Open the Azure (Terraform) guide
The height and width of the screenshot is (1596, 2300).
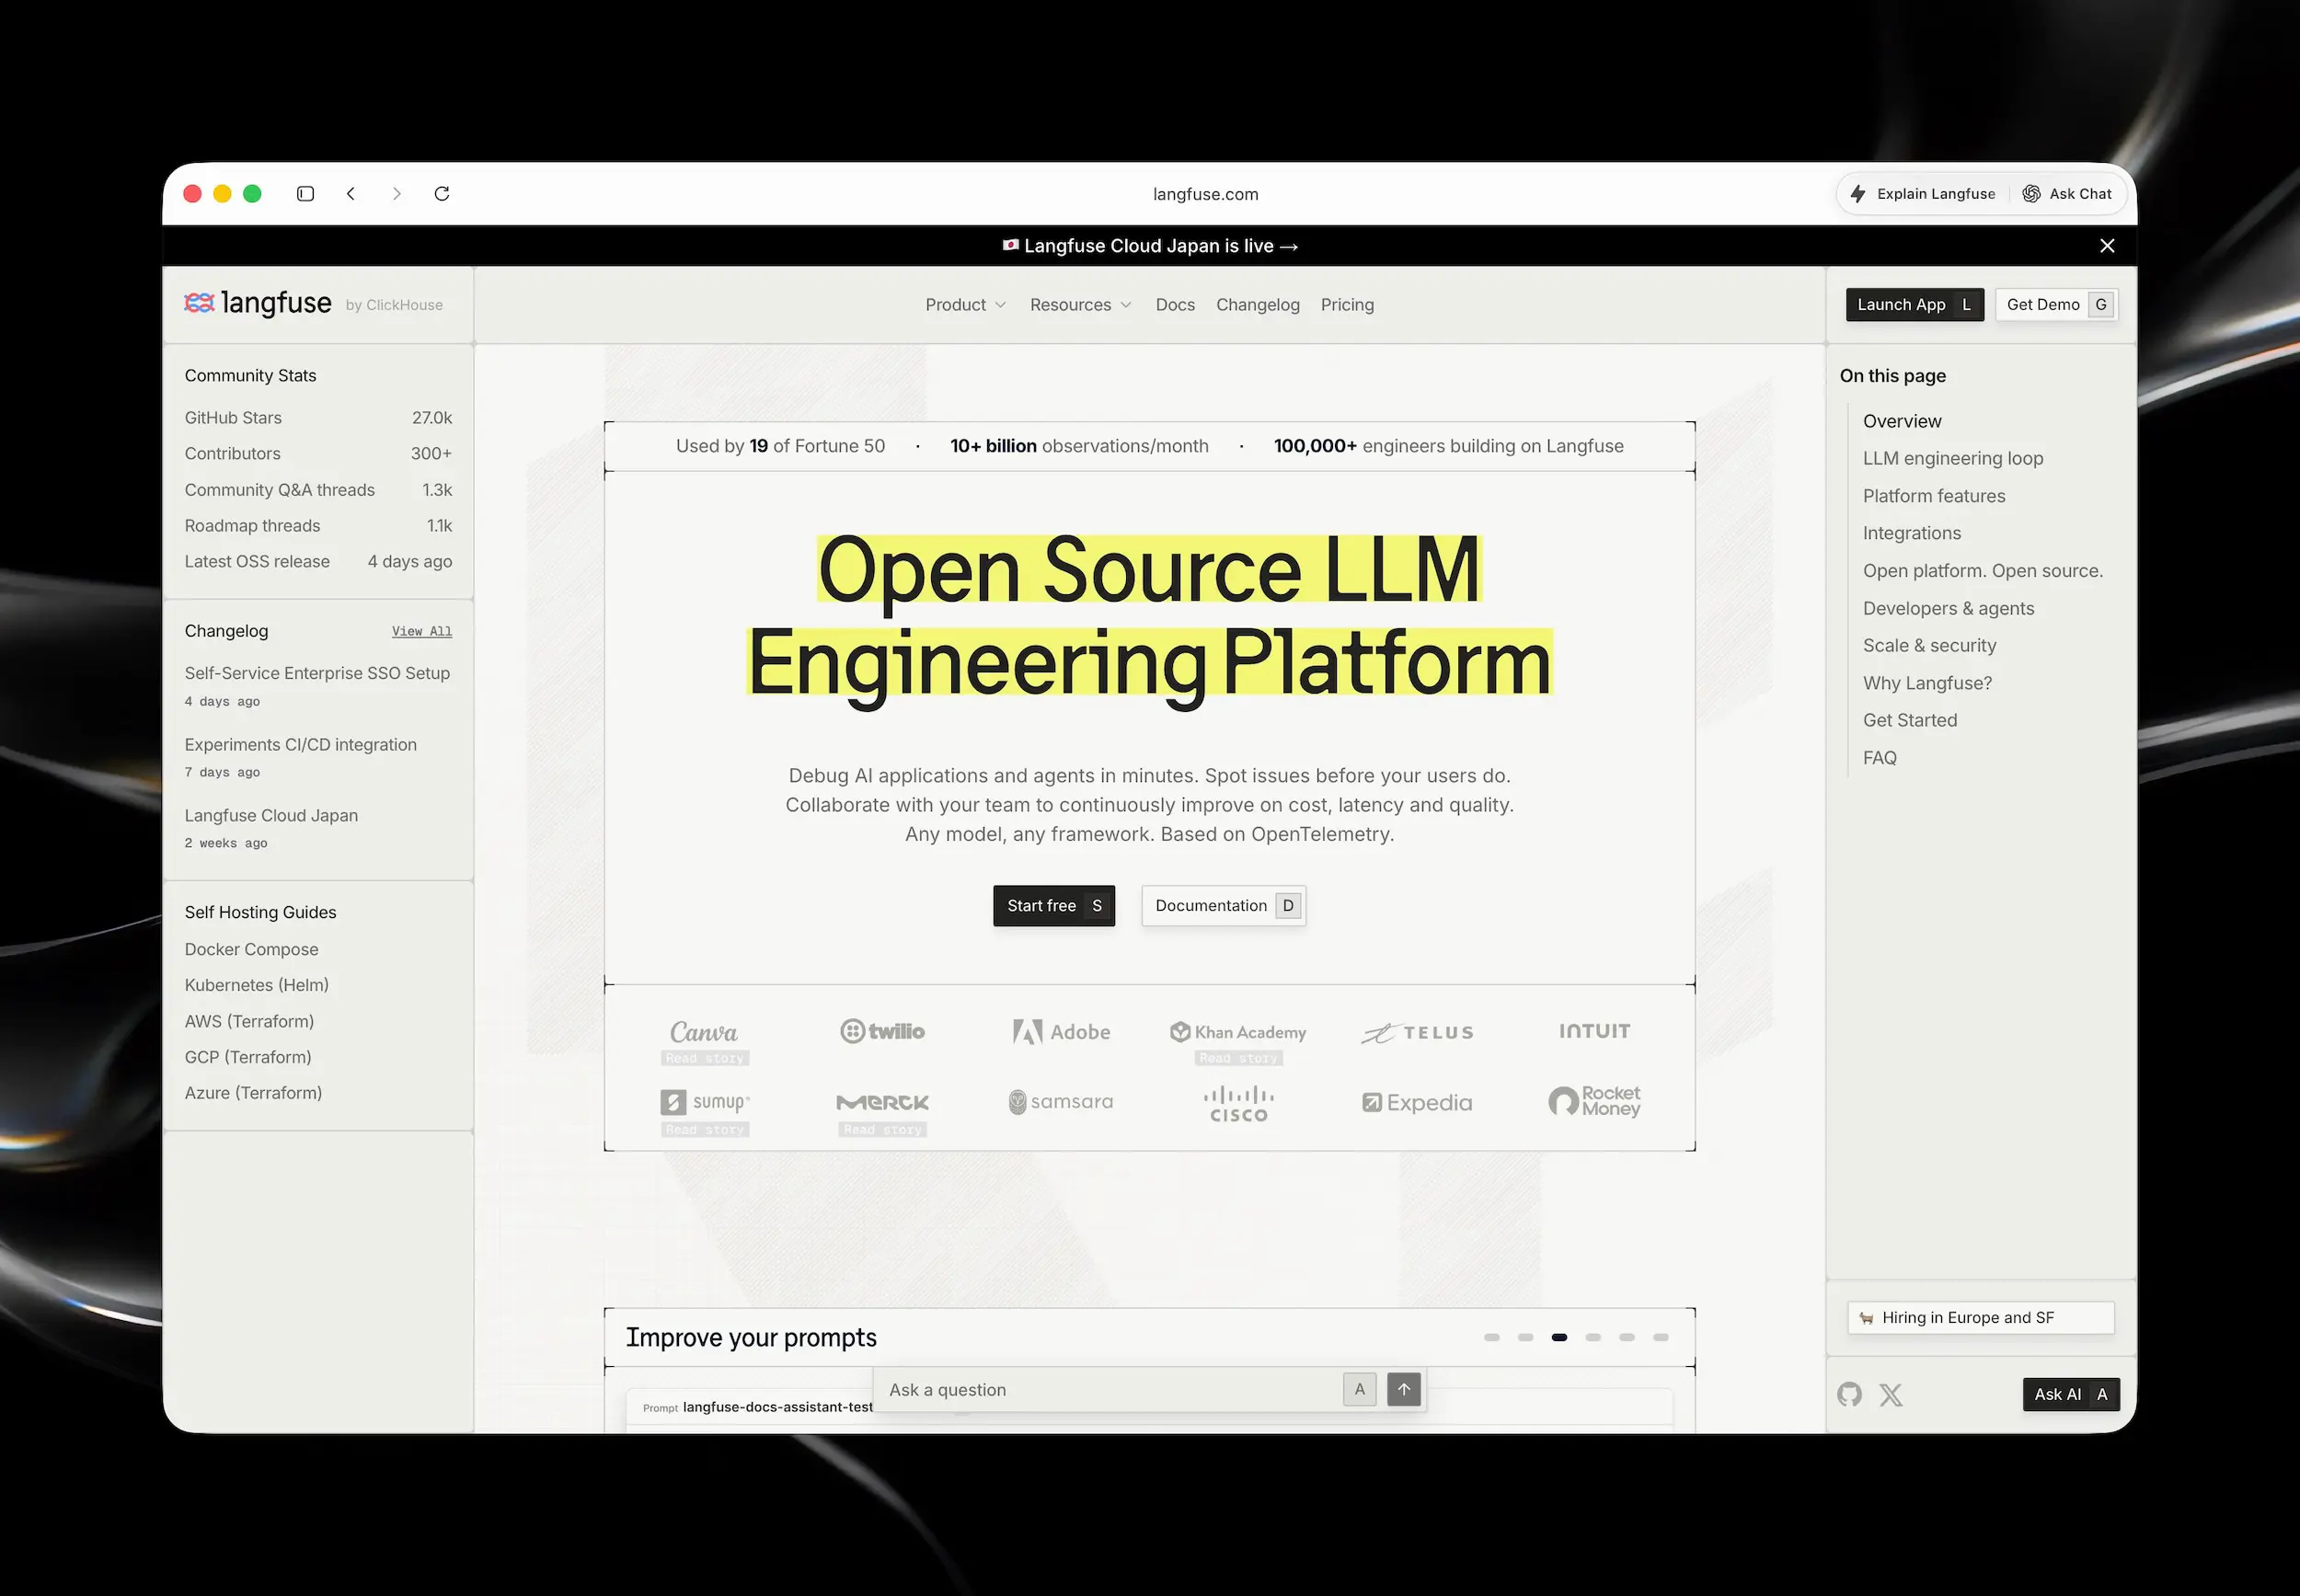(x=253, y=1094)
